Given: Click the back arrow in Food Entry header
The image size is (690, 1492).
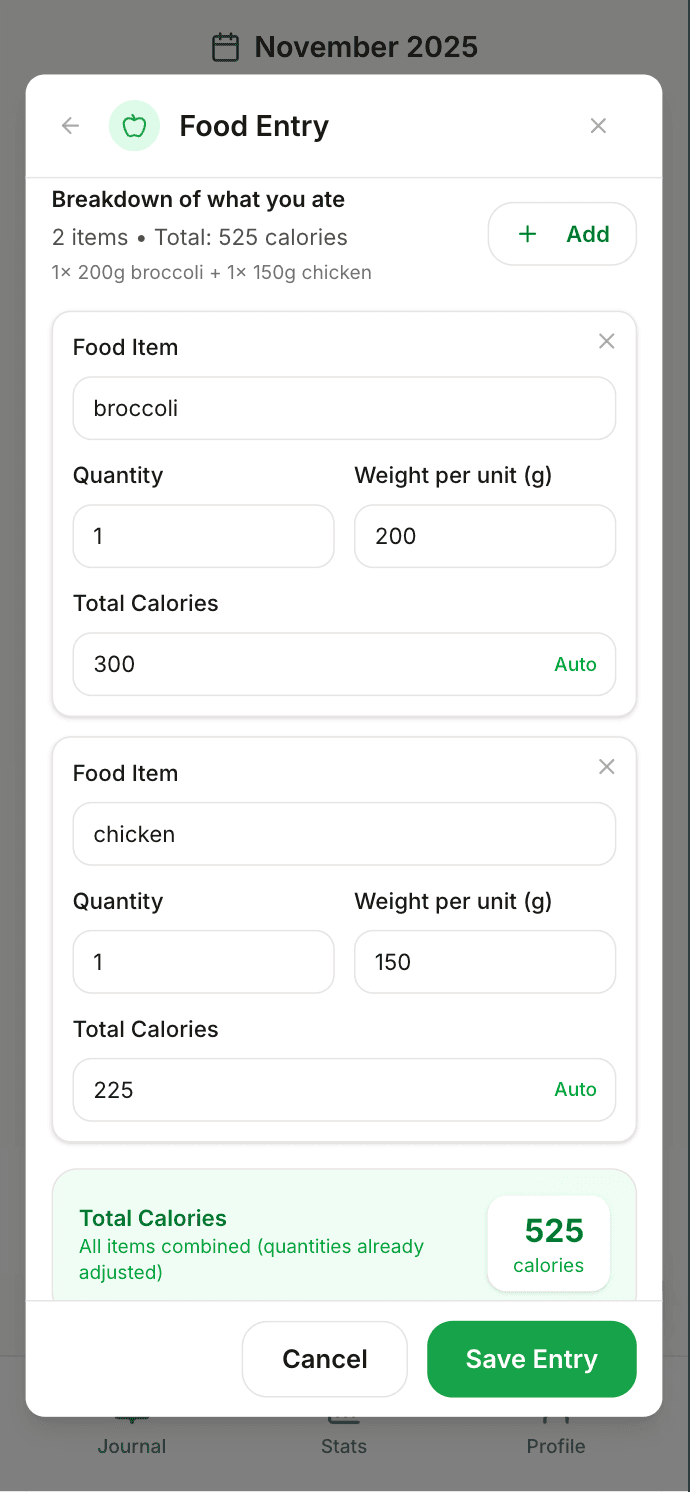Looking at the screenshot, I should 69,125.
